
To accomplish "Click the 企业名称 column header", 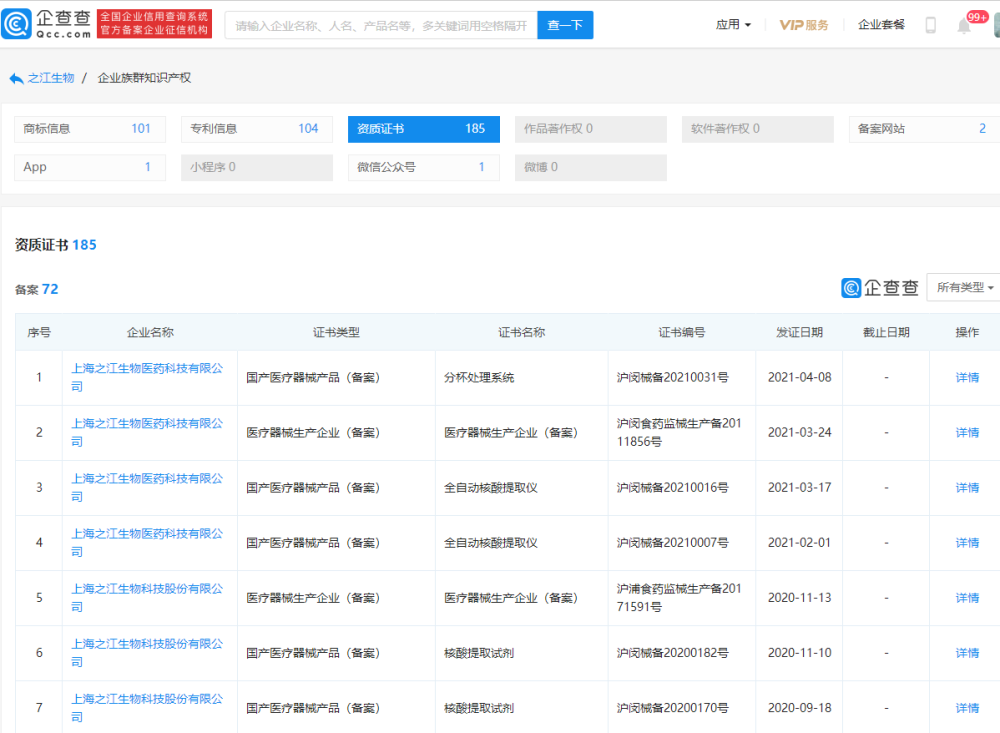I will [150, 332].
